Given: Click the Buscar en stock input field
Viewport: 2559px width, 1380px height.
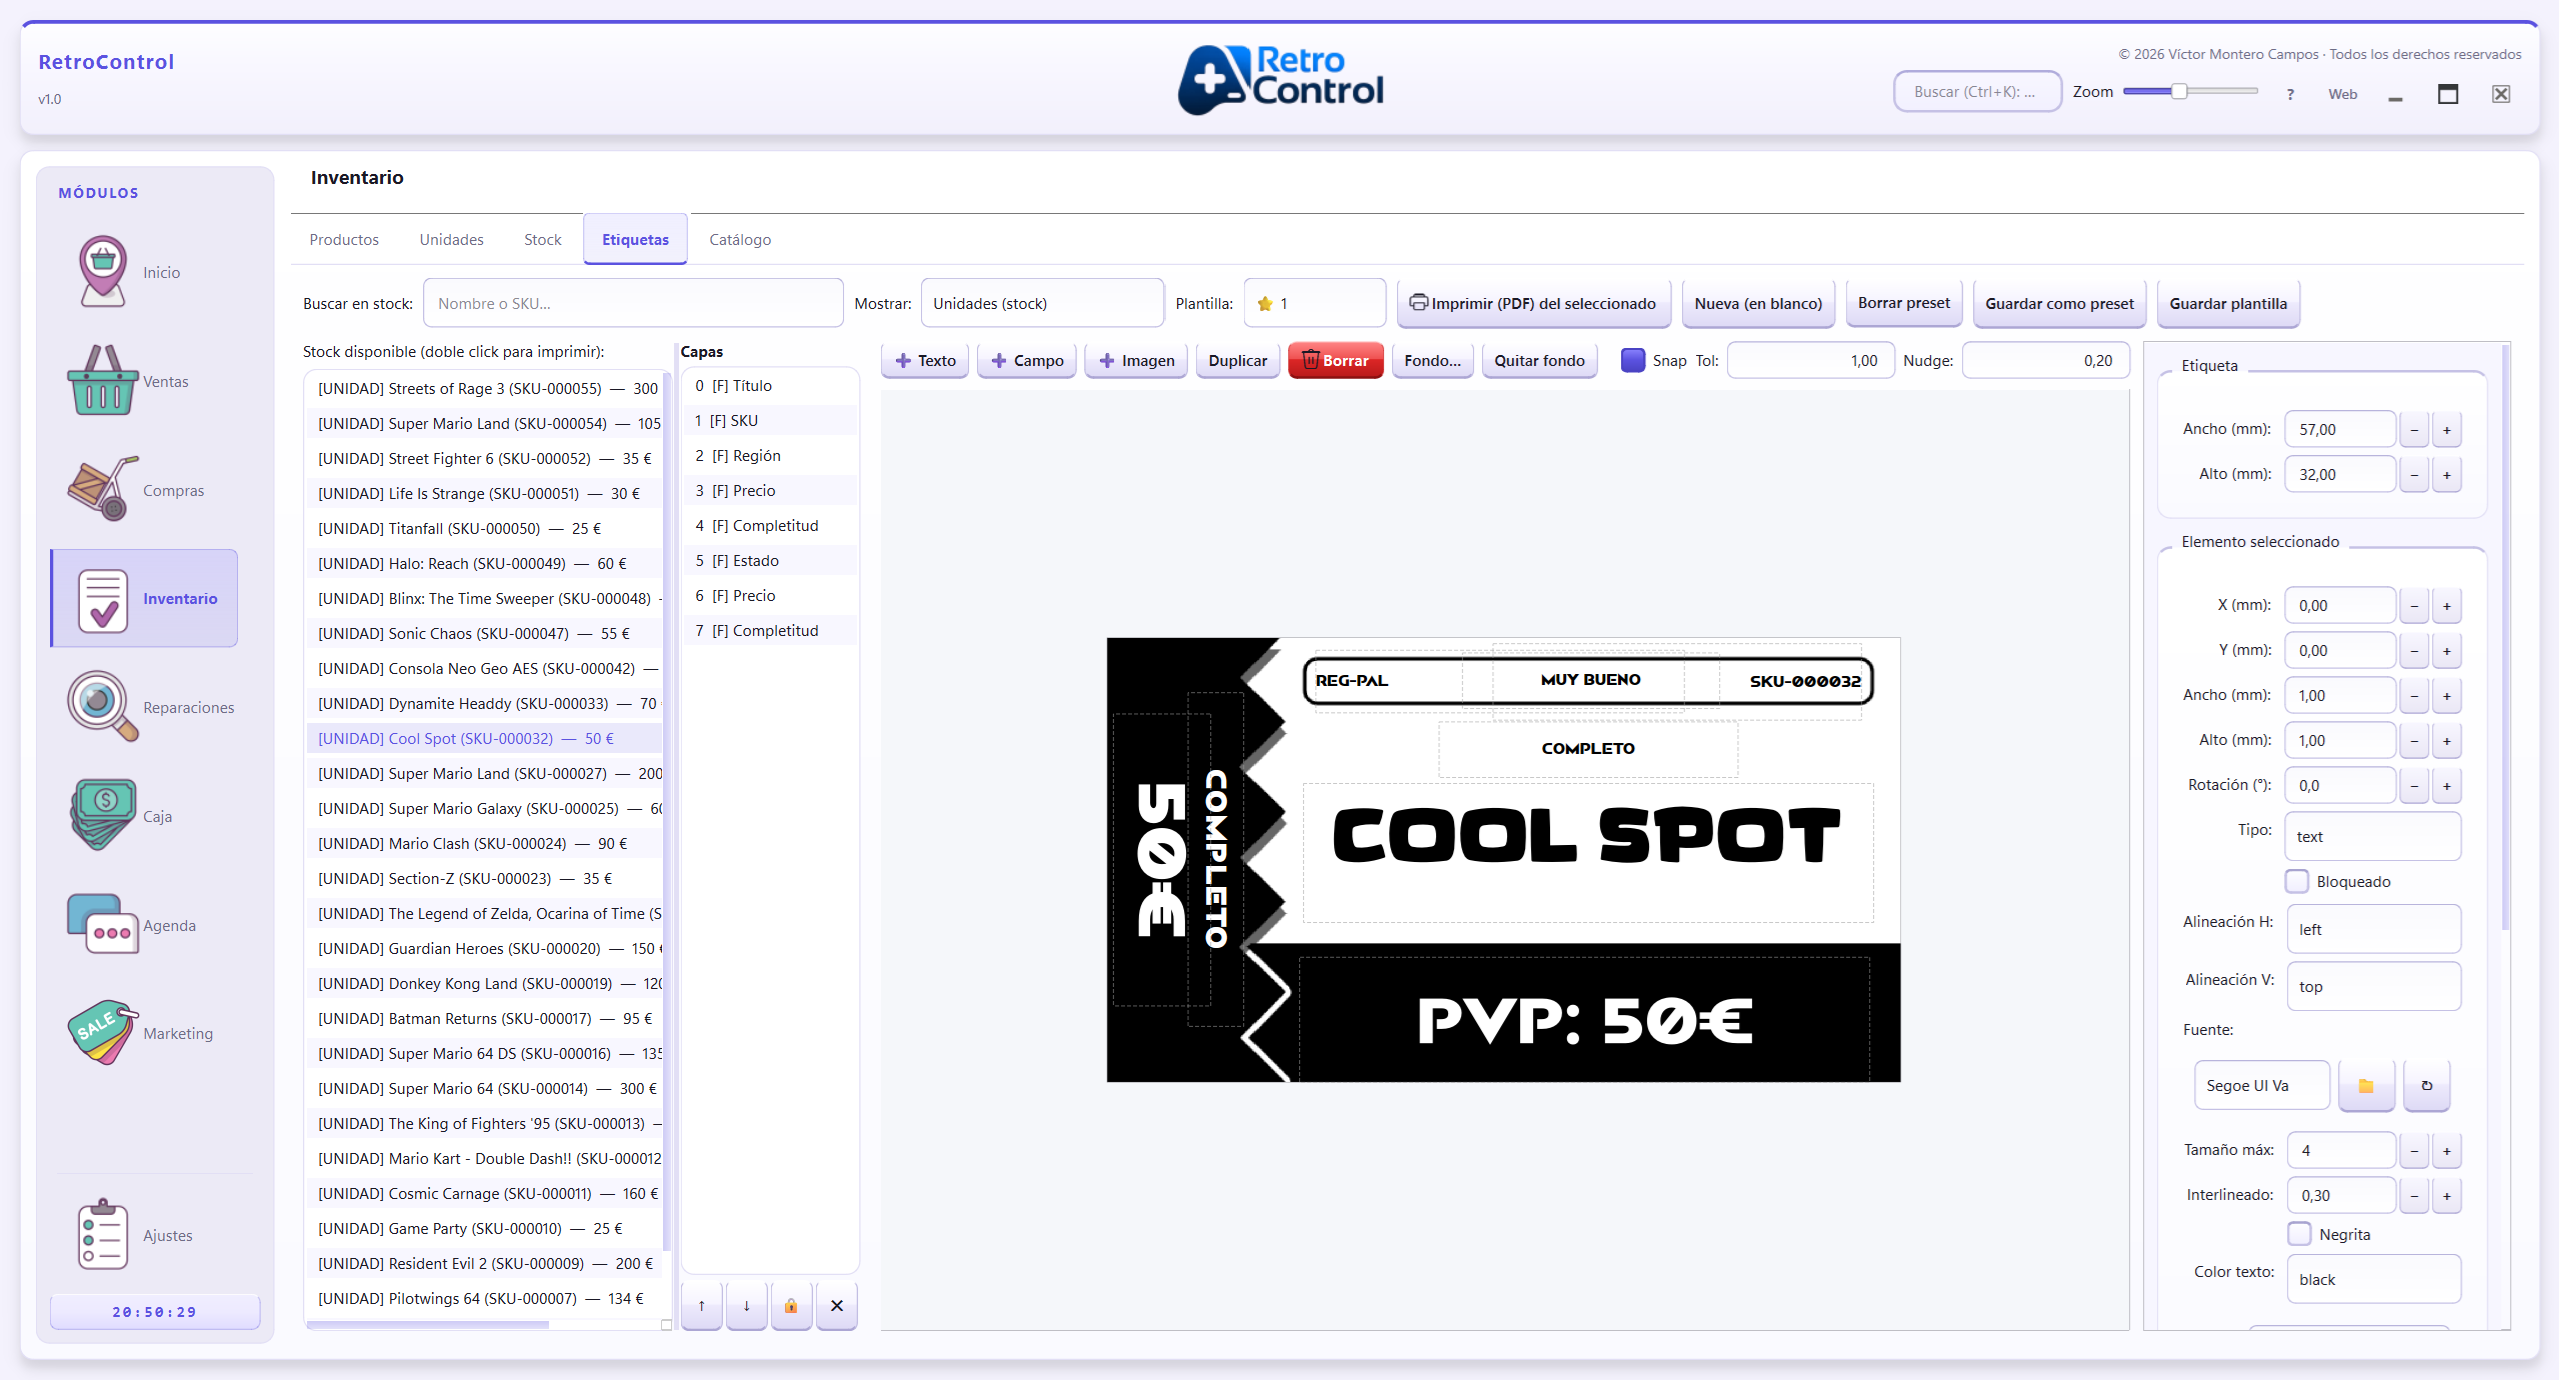Looking at the screenshot, I should pyautogui.click(x=632, y=303).
